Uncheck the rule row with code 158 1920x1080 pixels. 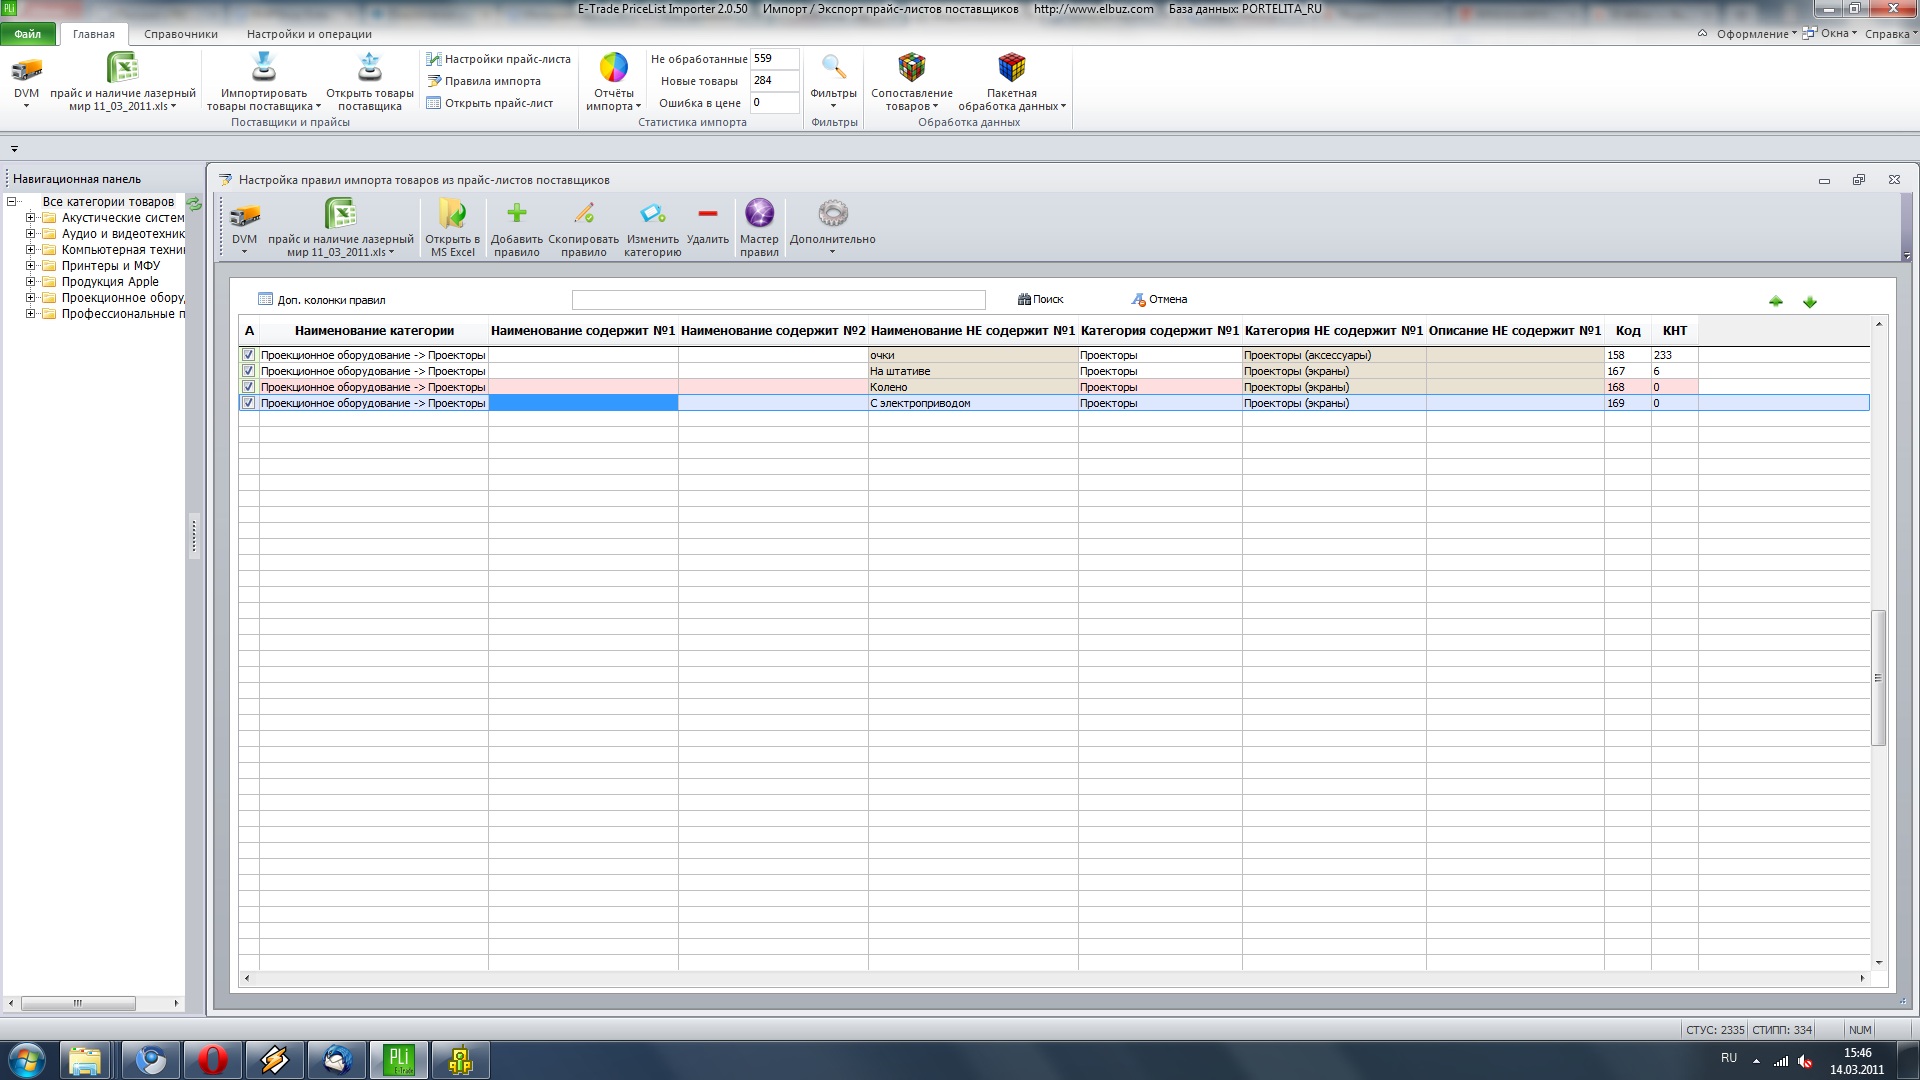[248, 355]
